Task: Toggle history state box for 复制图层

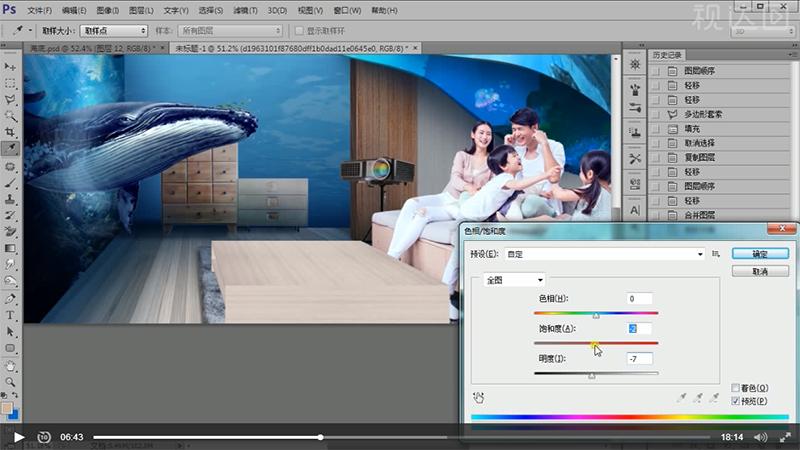Action: (656, 158)
